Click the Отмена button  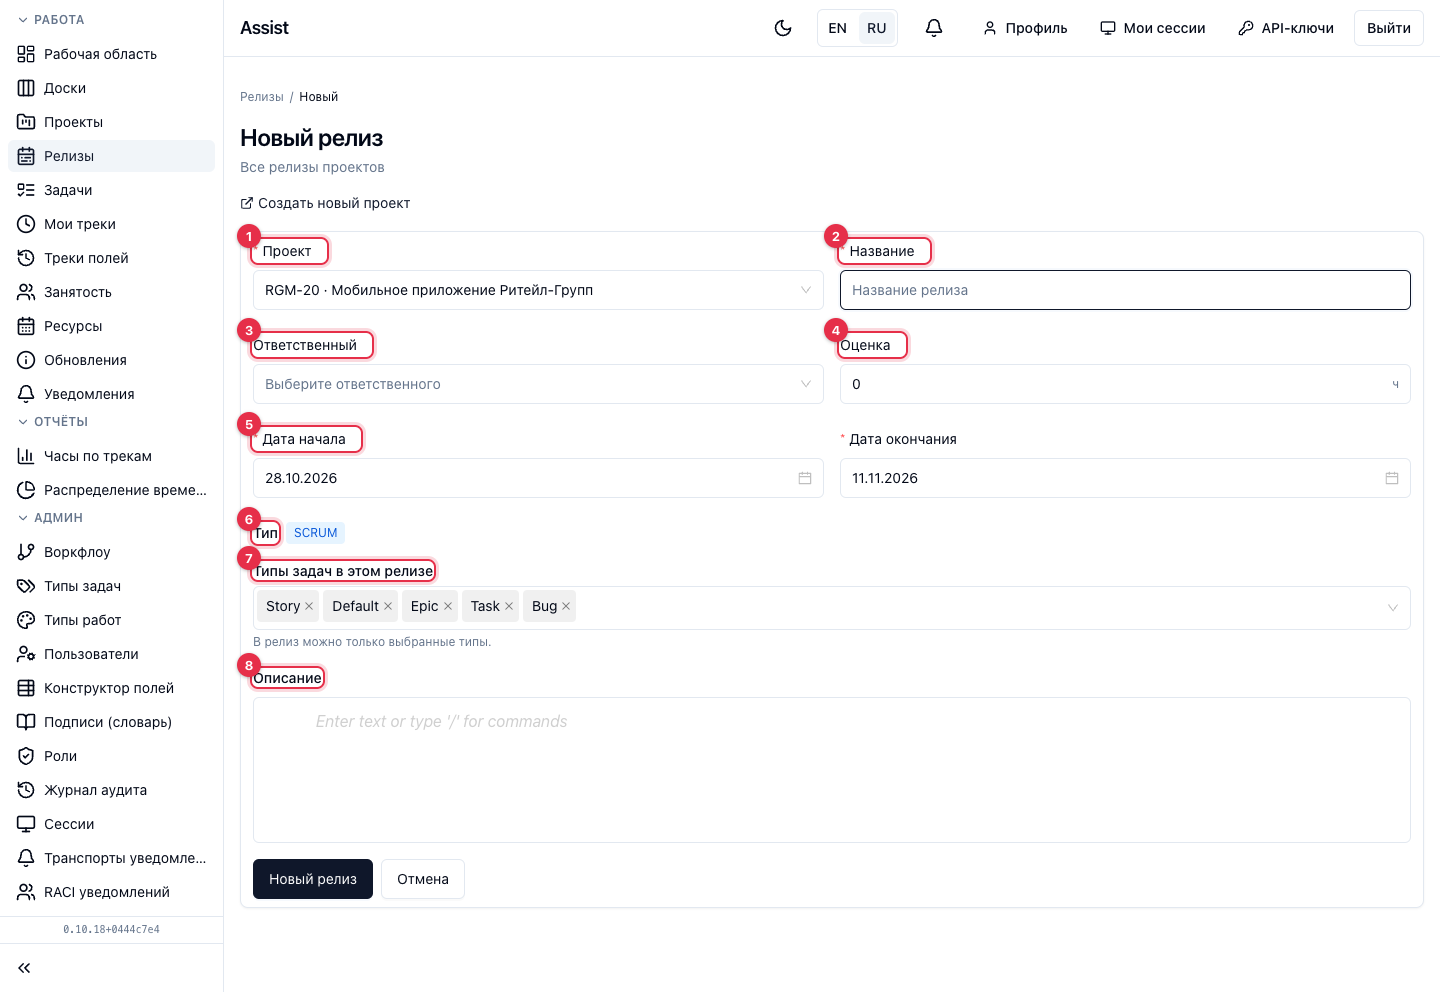(423, 879)
